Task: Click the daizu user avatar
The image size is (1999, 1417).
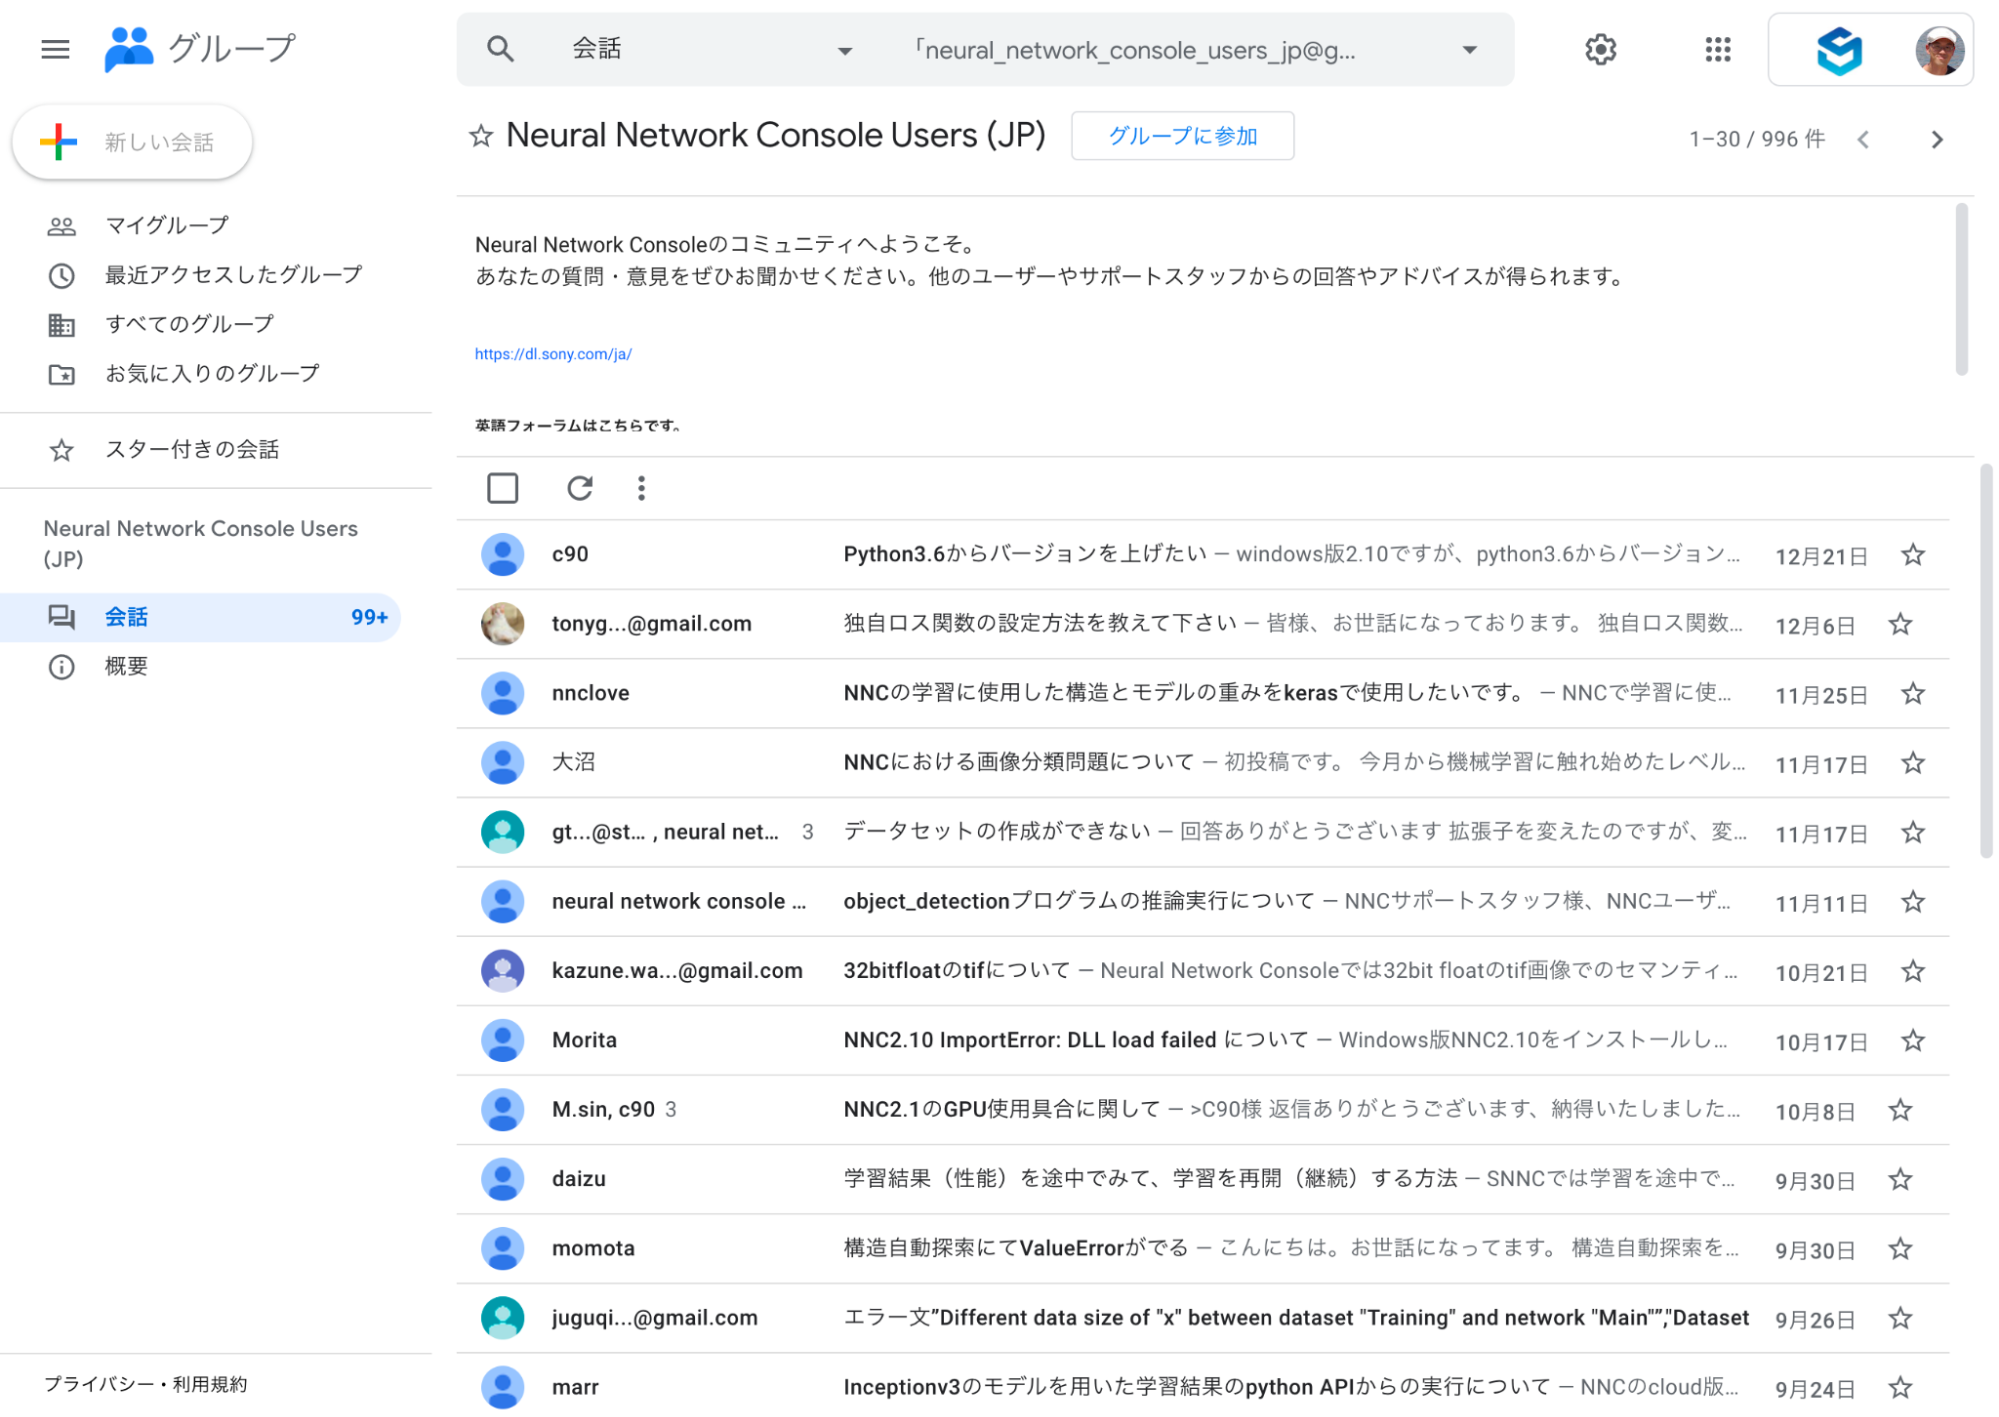Action: tap(502, 1179)
